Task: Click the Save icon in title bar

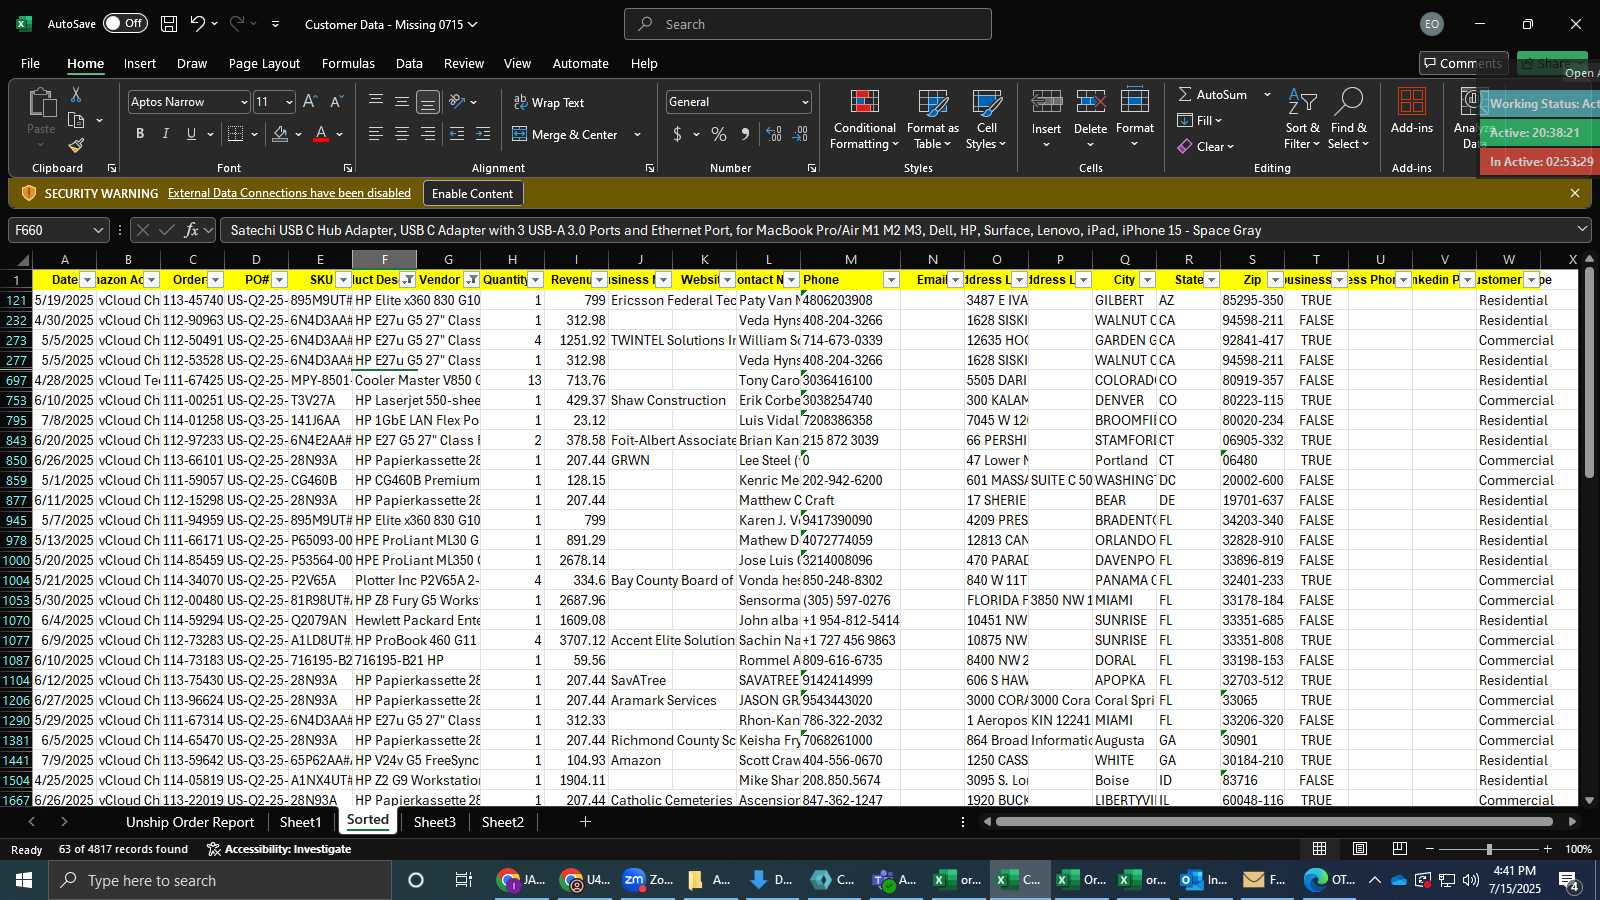Action: [169, 24]
